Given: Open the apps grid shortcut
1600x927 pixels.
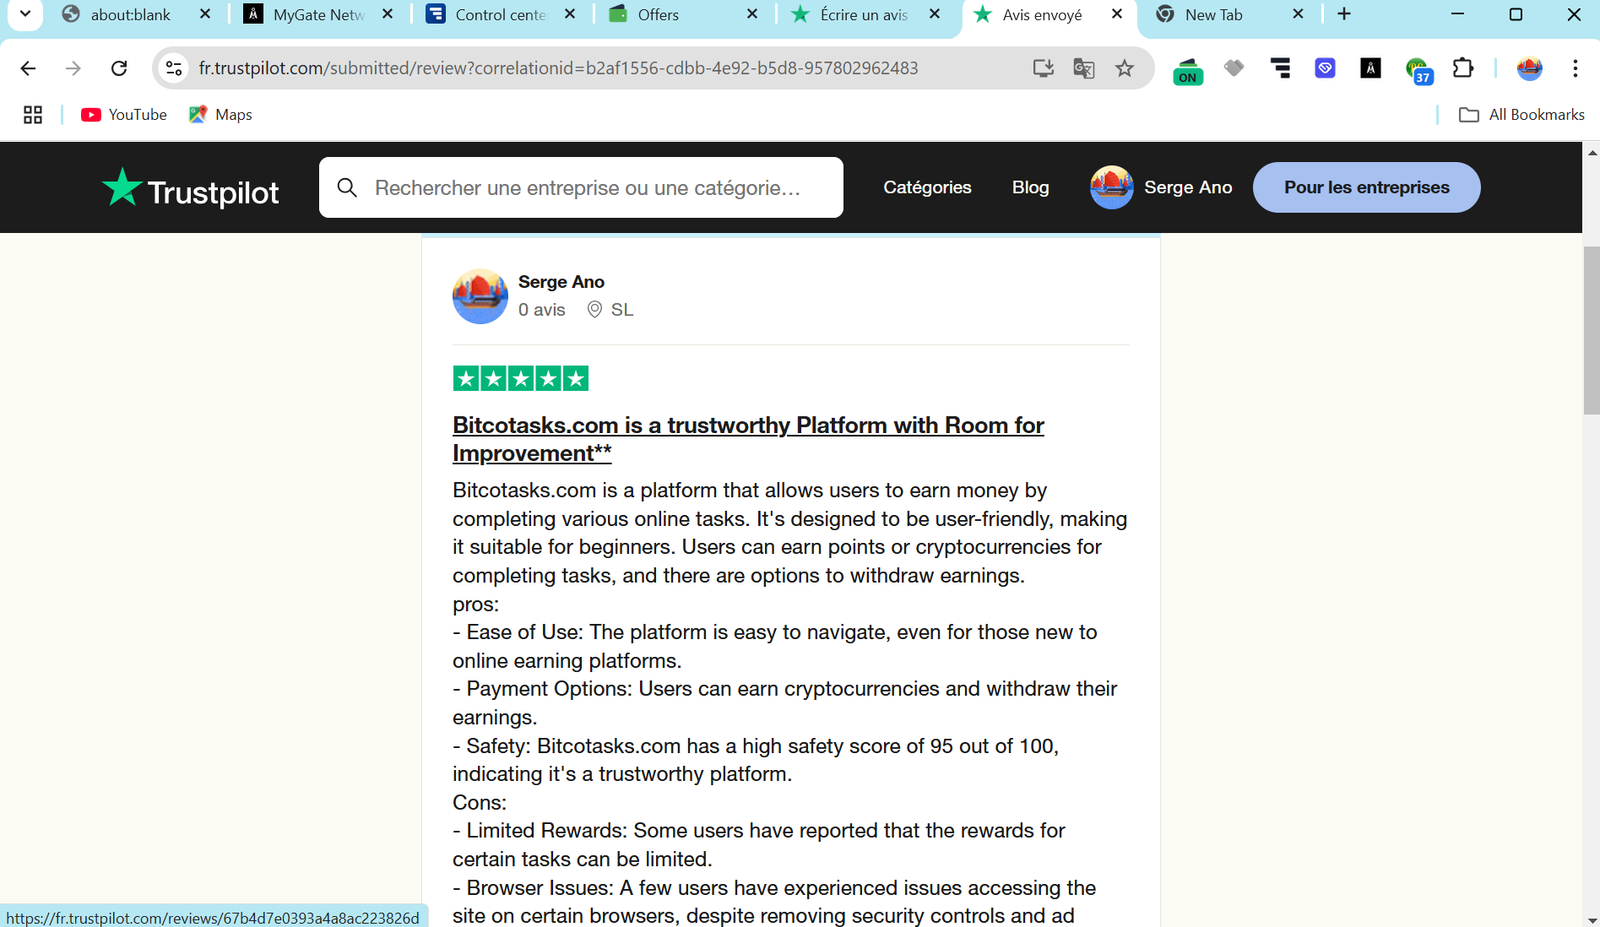Looking at the screenshot, I should (33, 115).
